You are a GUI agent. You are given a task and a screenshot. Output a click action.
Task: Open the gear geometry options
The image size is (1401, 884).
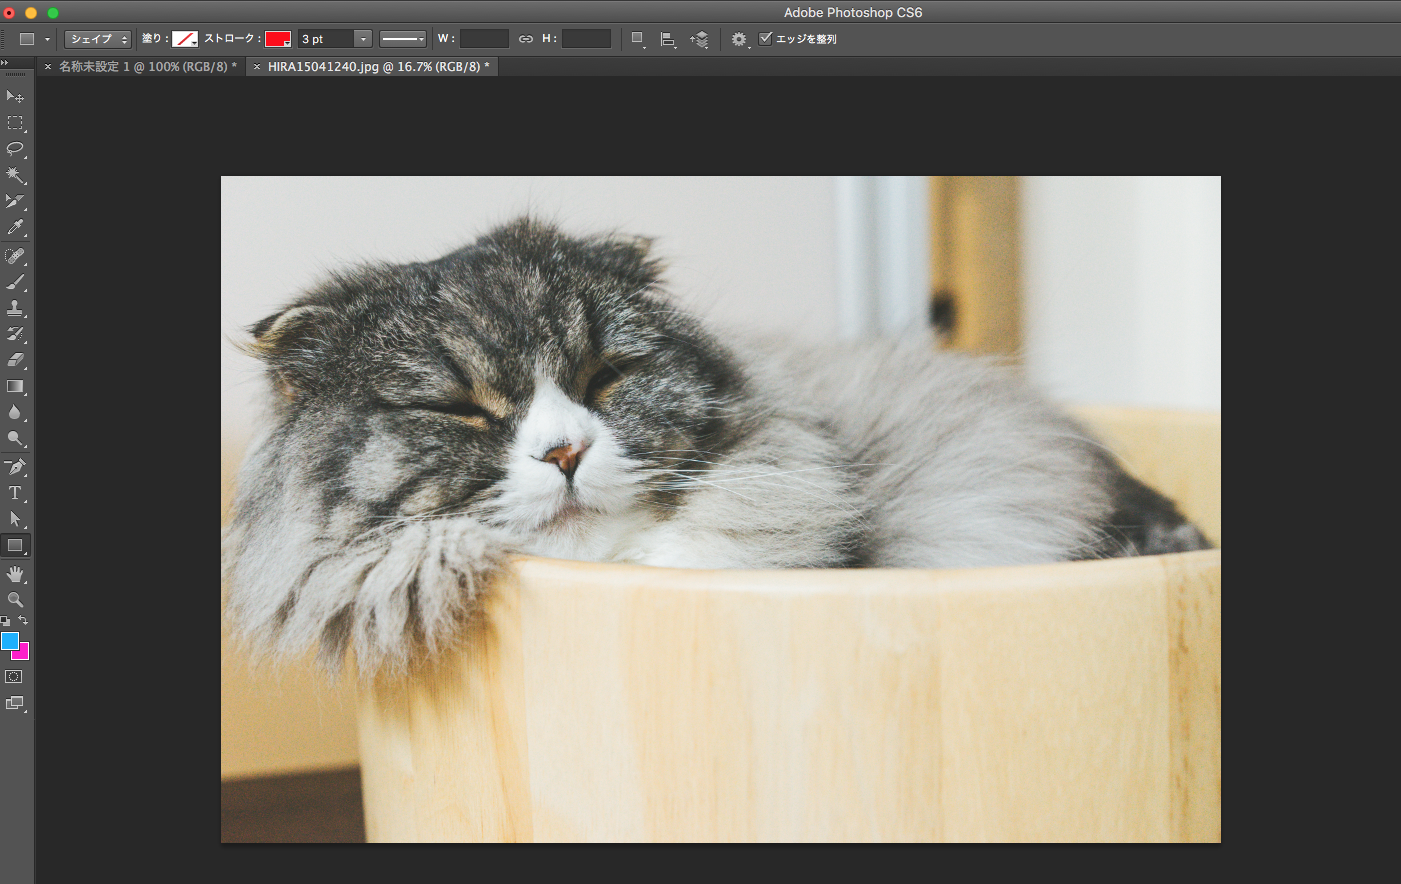(739, 39)
